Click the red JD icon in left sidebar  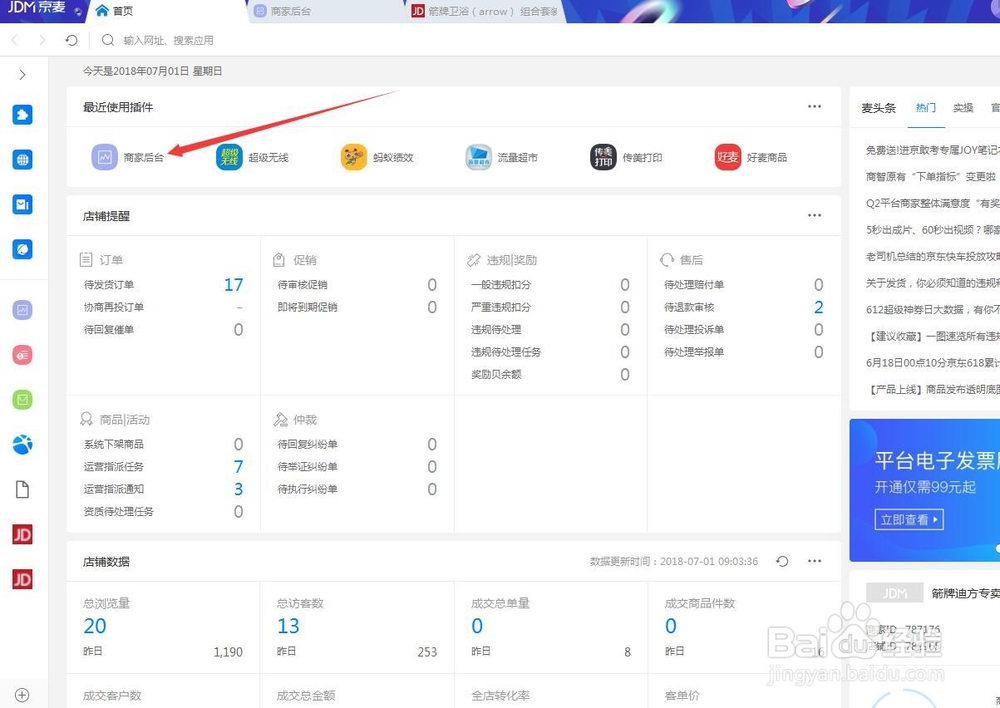(x=22, y=534)
